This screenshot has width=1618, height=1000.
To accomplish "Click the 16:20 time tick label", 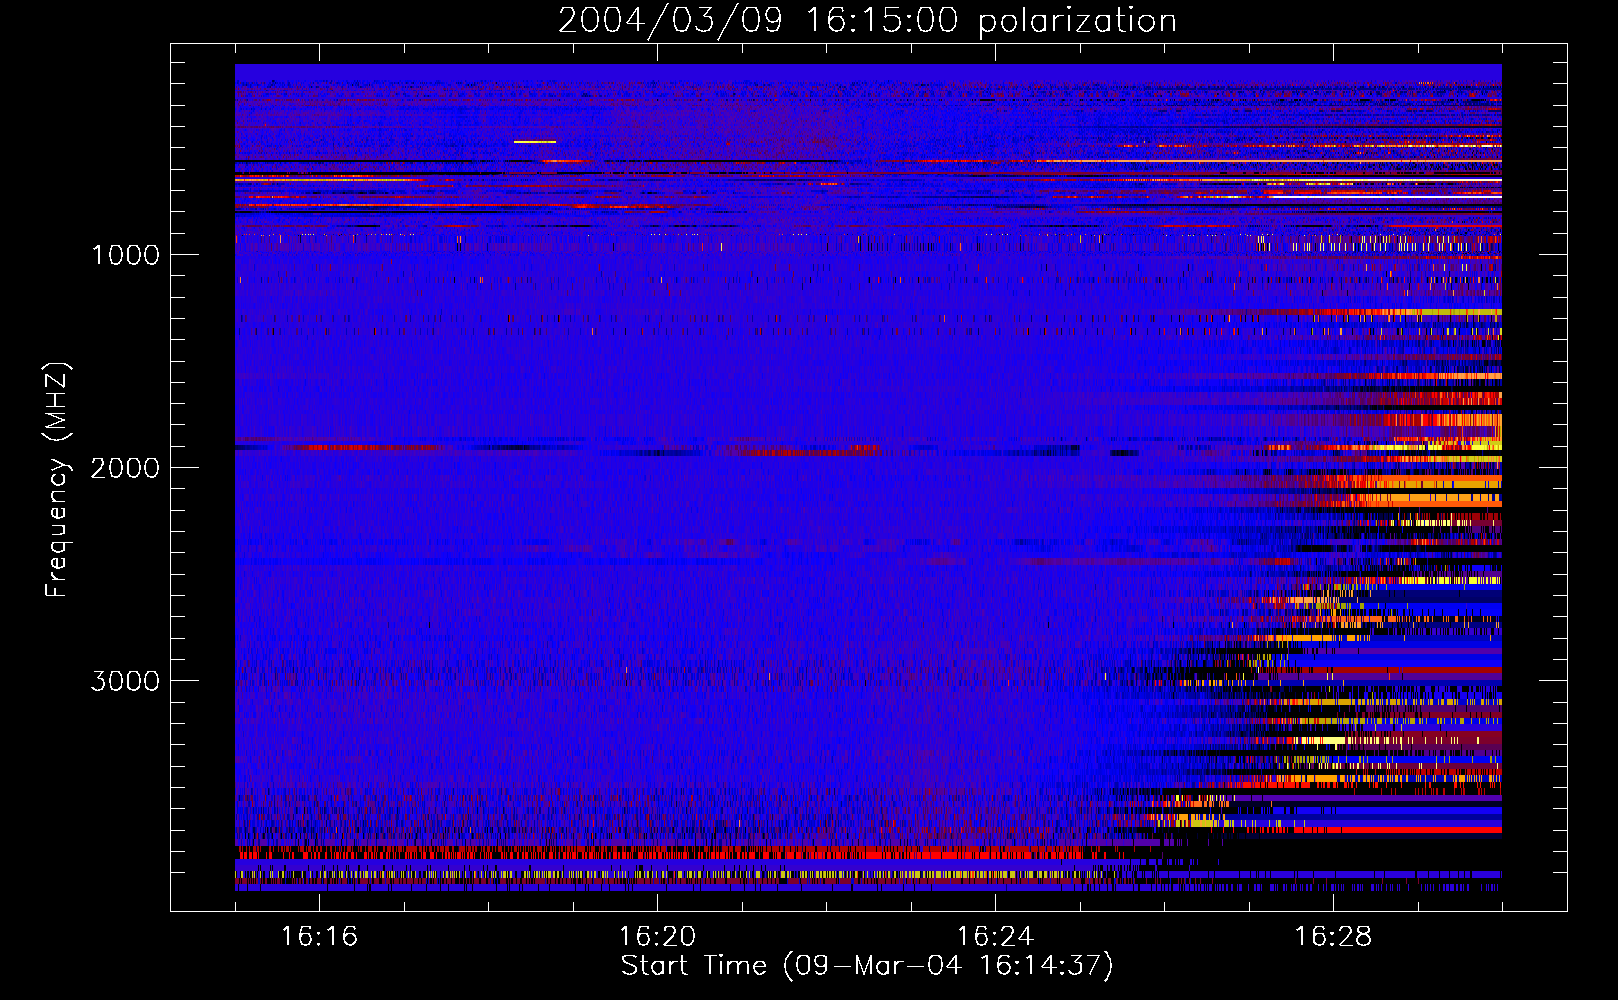I will tap(657, 937).
